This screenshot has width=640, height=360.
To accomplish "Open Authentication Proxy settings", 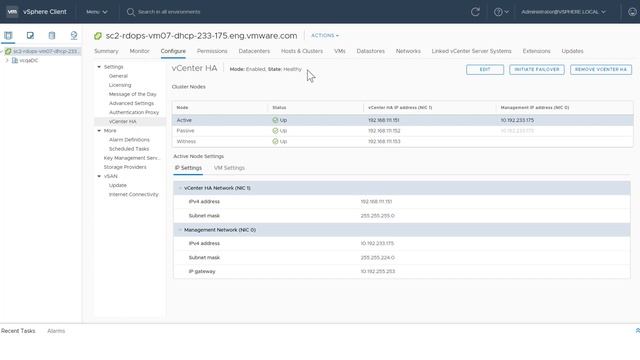I will click(x=134, y=112).
